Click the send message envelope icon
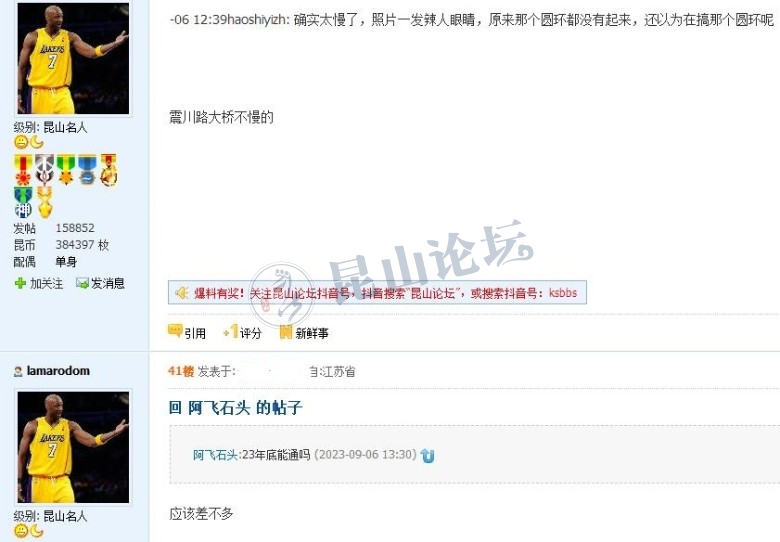 (82, 283)
